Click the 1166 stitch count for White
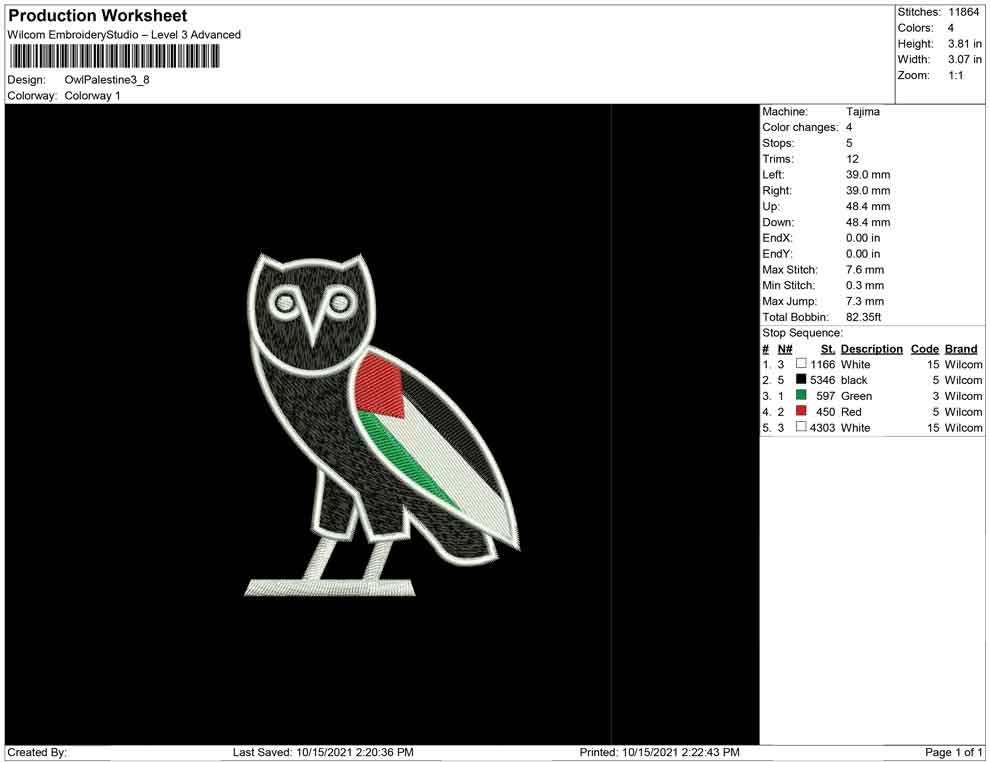This screenshot has width=990, height=762. click(823, 364)
